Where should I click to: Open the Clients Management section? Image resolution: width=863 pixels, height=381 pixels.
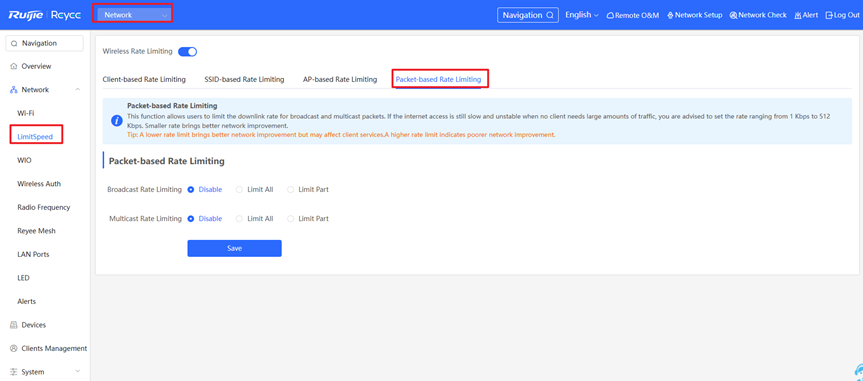coord(54,349)
